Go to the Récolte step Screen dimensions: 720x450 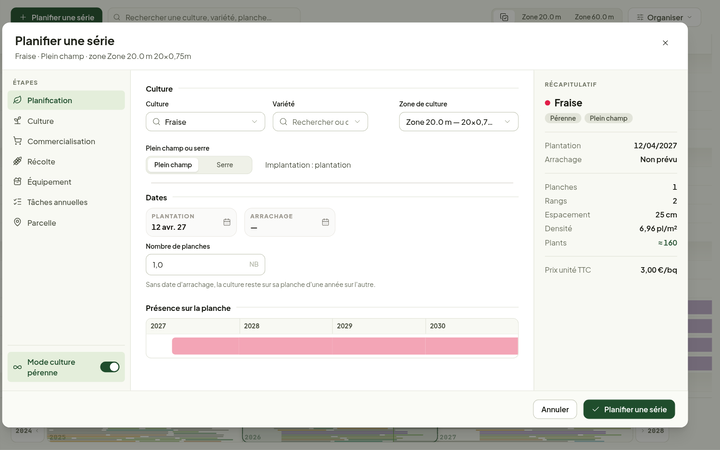66,161
